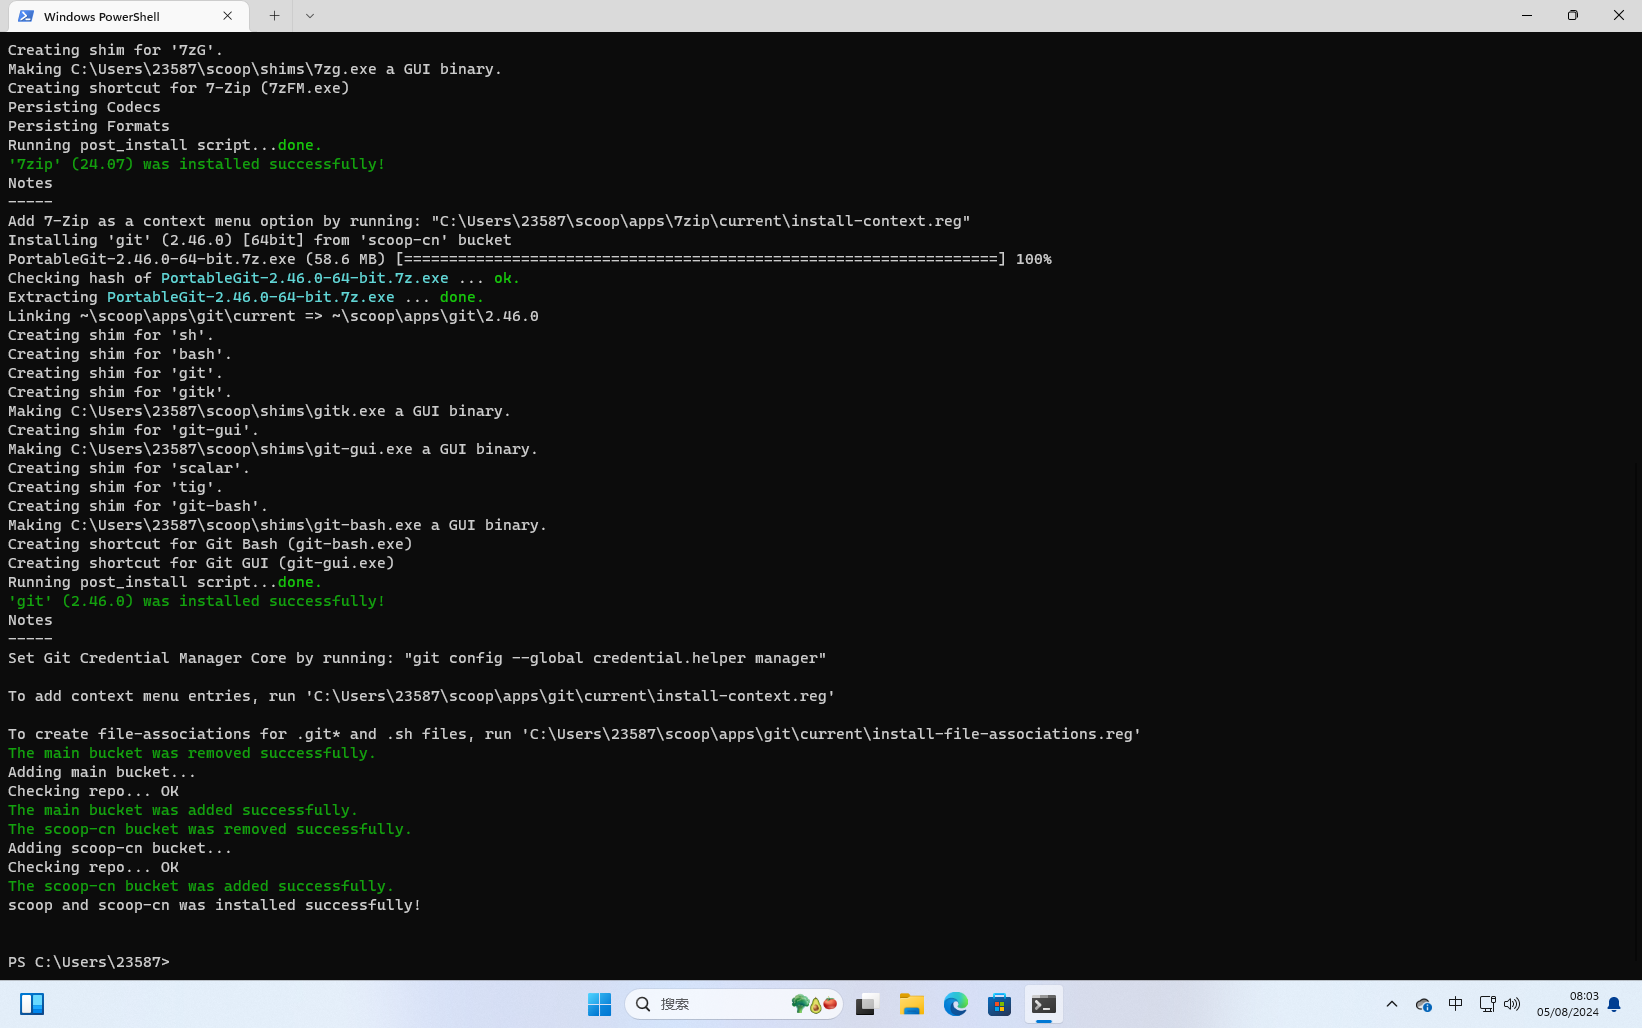Click "scoop and scoop-cn was installed successfully!"
The height and width of the screenshot is (1028, 1642).
[215, 905]
